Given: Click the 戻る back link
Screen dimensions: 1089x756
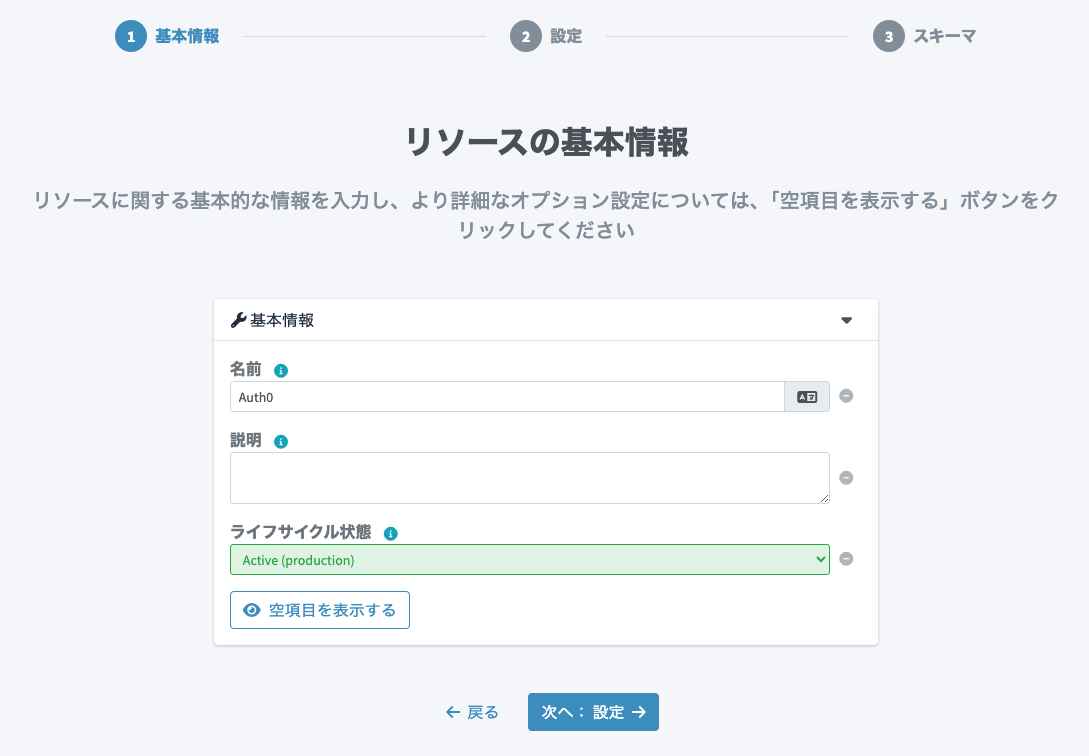Looking at the screenshot, I should pyautogui.click(x=472, y=712).
